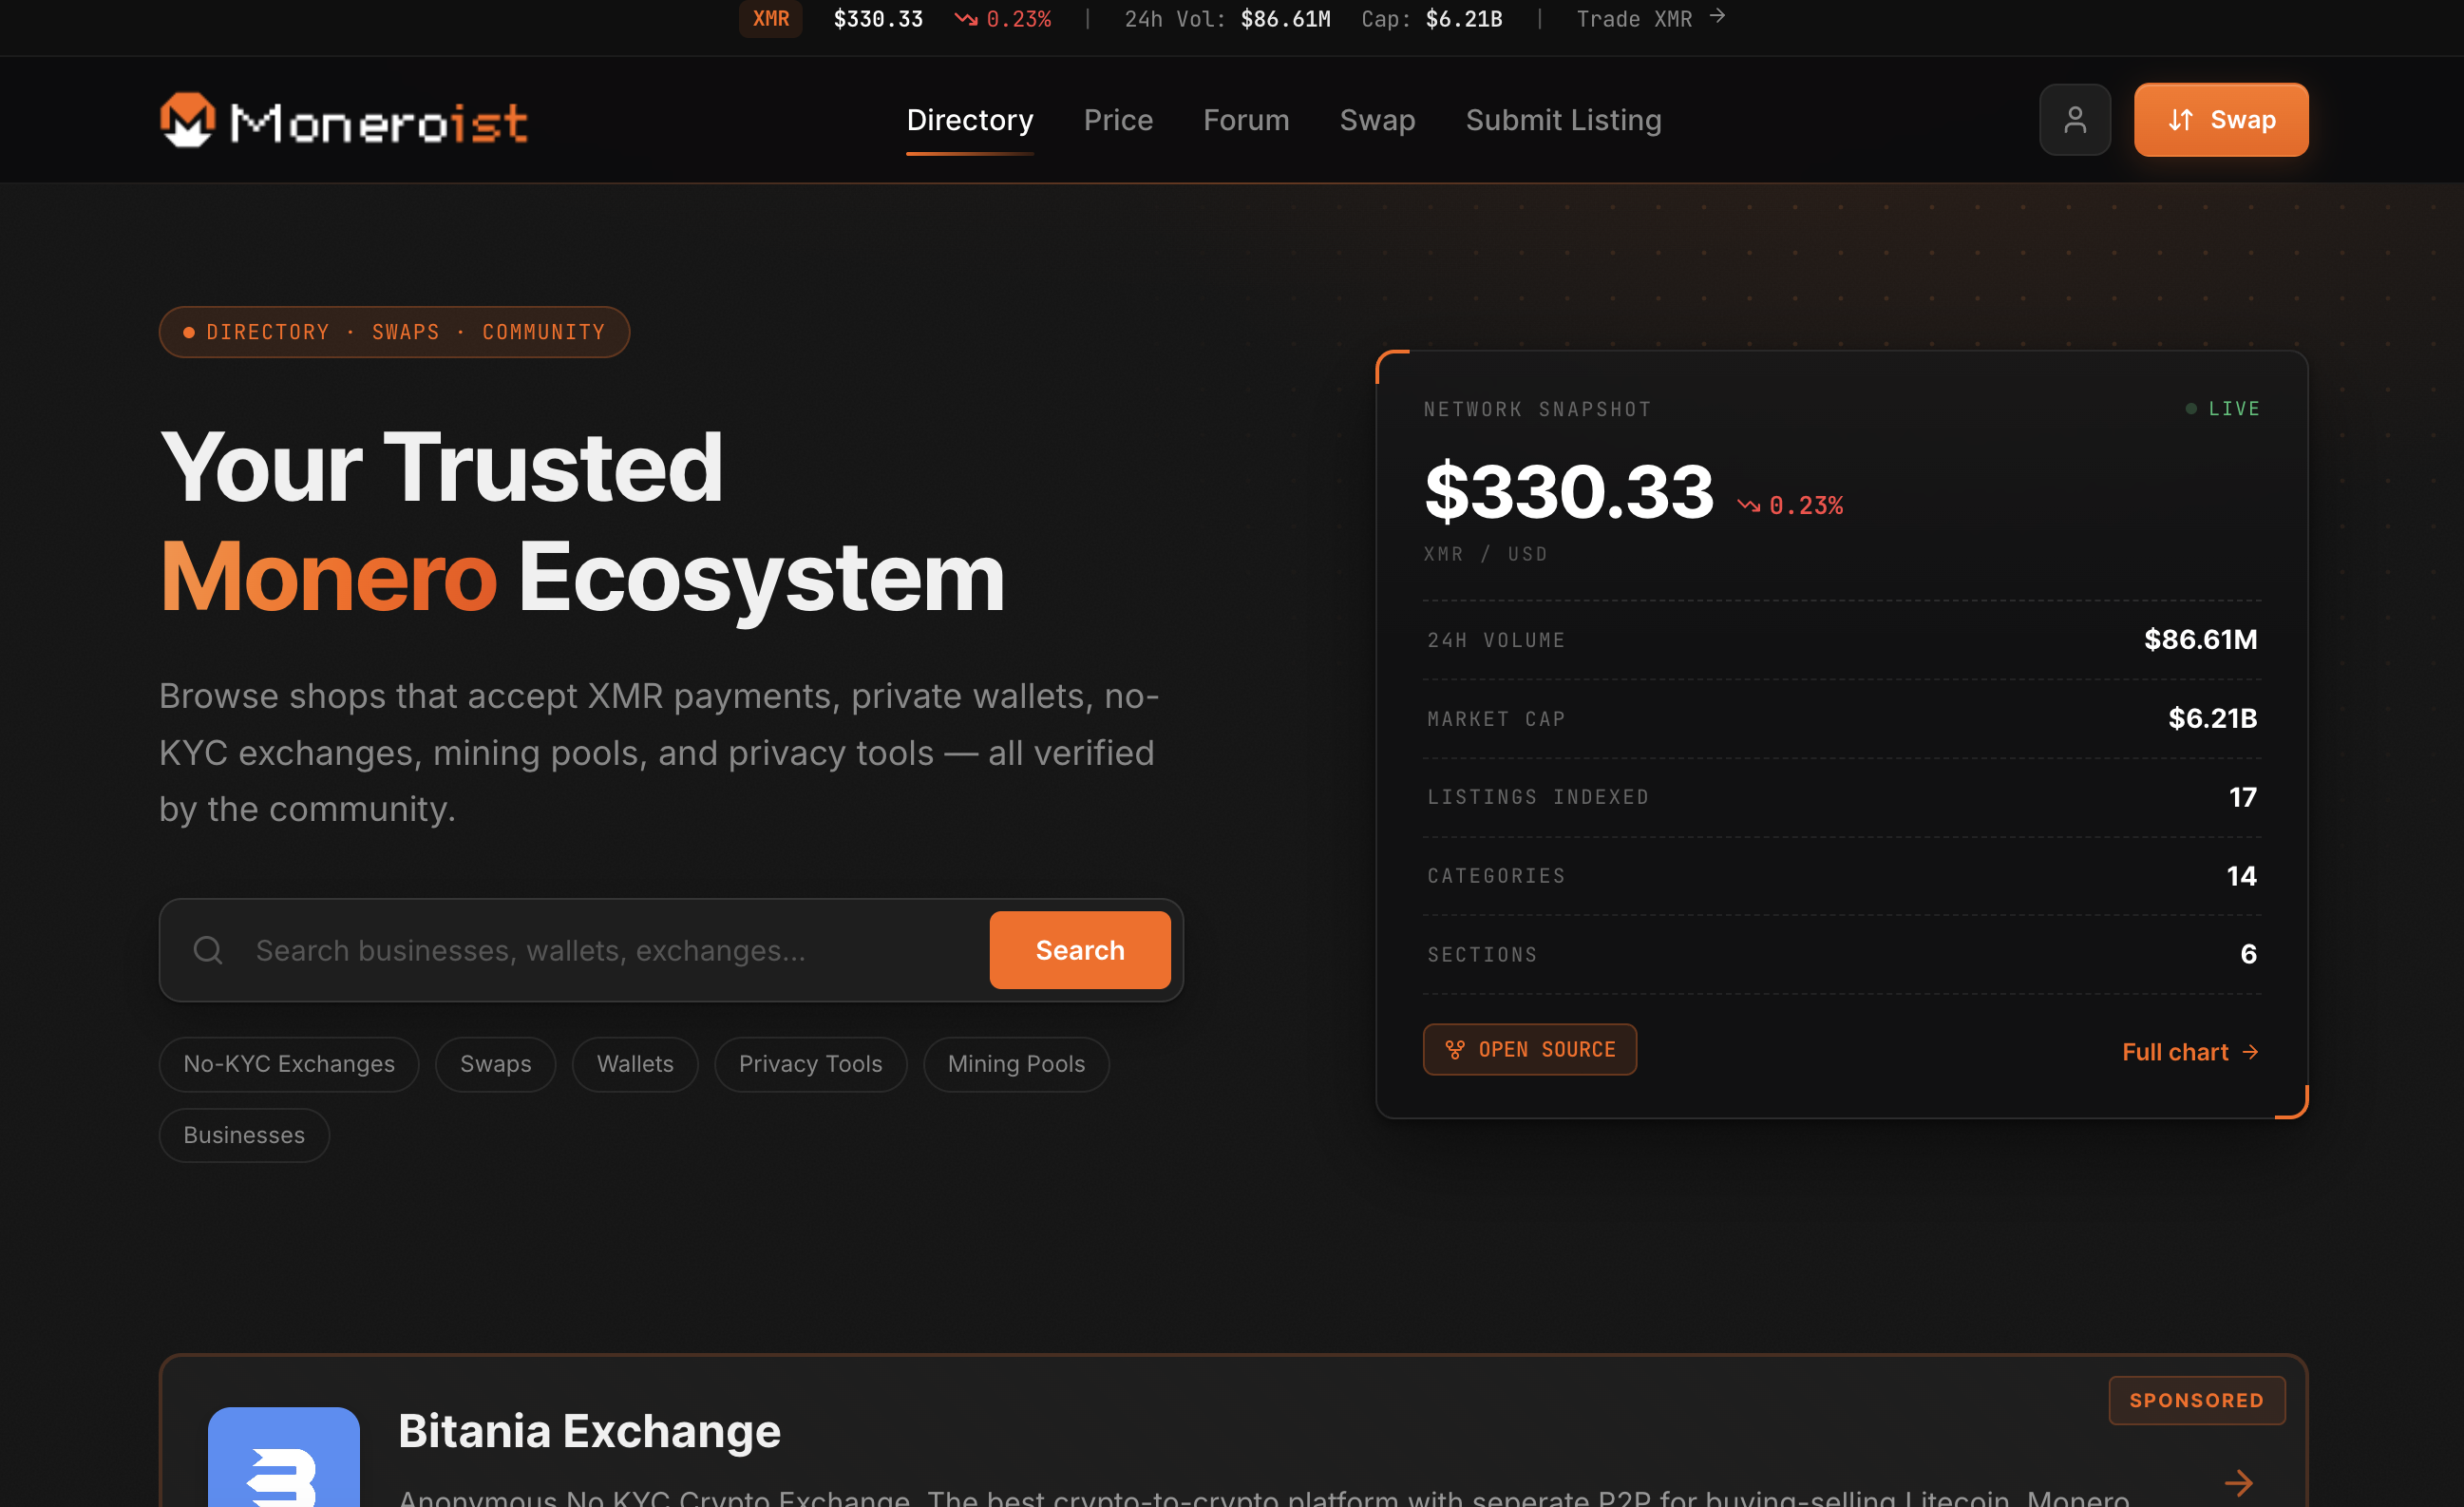
Task: Select the No-KYC Exchanges filter chip
Action: (289, 1064)
